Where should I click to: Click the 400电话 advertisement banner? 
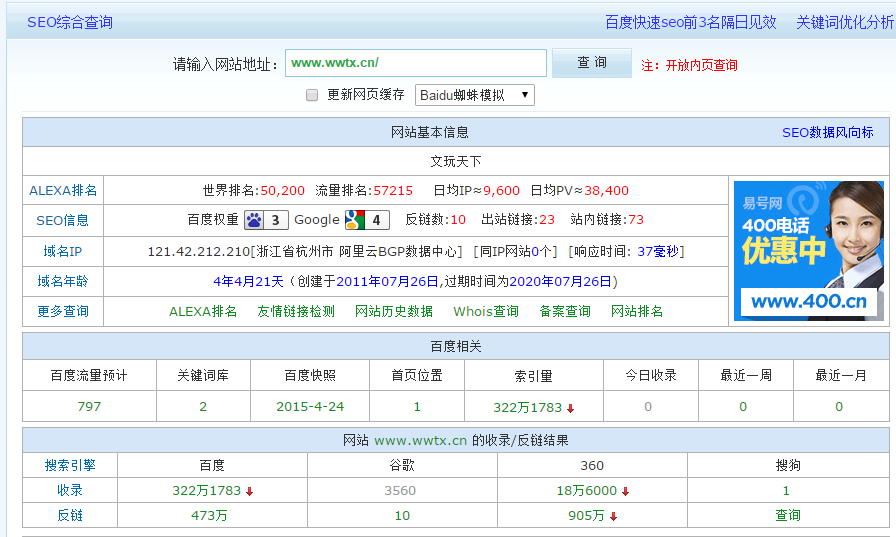(809, 251)
